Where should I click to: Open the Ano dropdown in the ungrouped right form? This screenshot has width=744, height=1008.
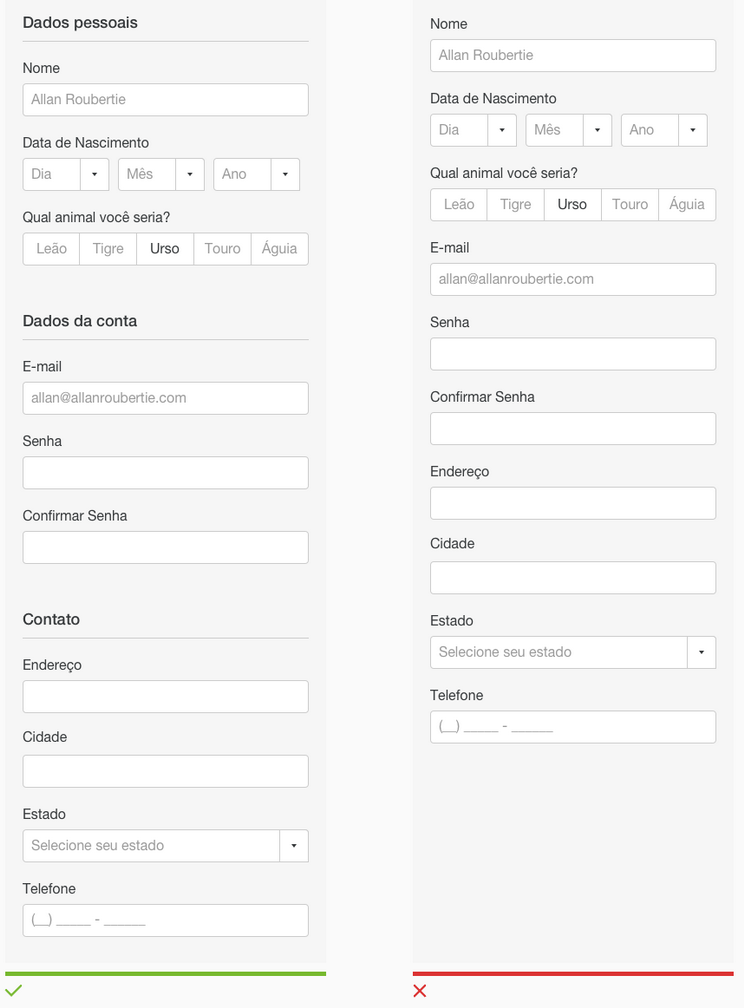[x=692, y=130]
